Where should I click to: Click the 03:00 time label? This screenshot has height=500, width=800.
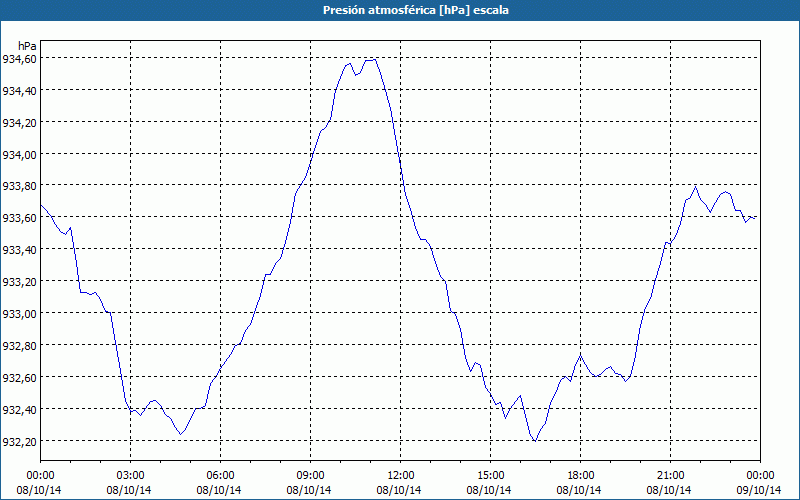tap(131, 476)
